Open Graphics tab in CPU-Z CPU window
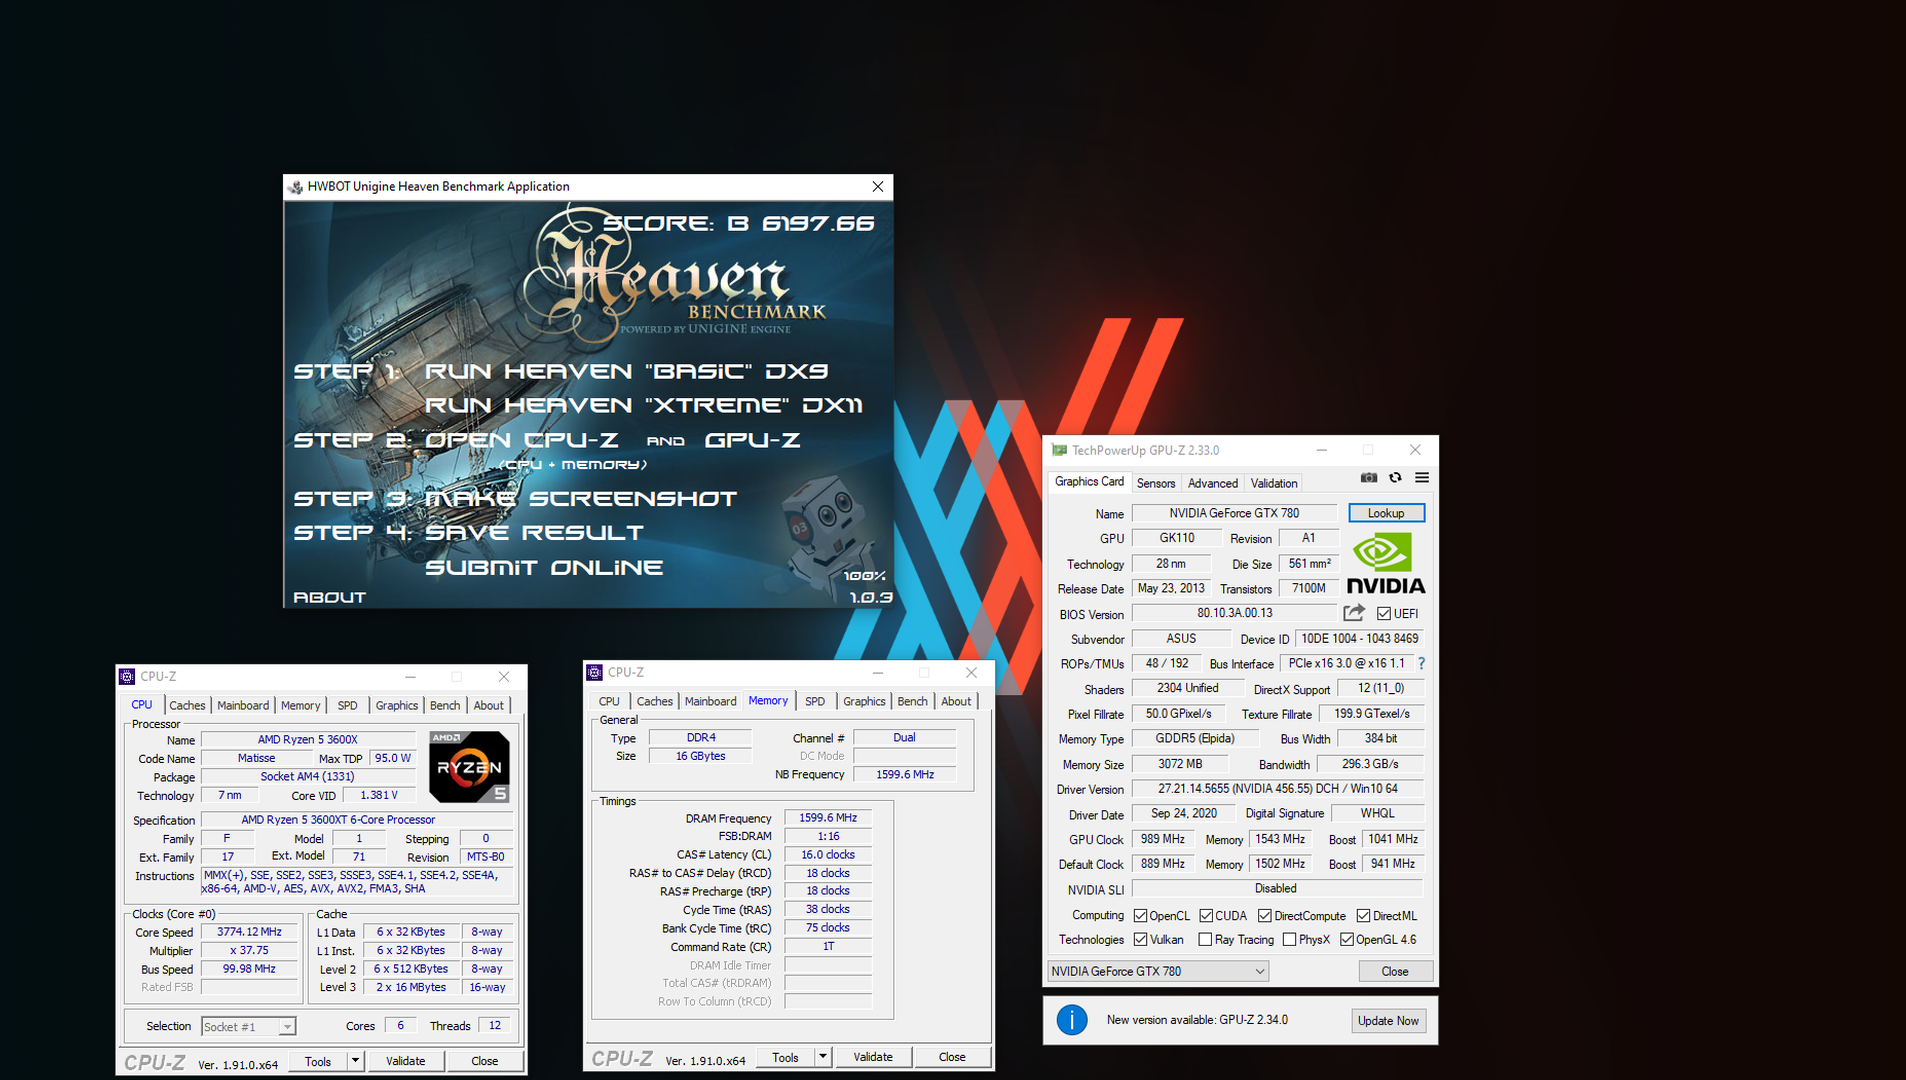 click(397, 706)
